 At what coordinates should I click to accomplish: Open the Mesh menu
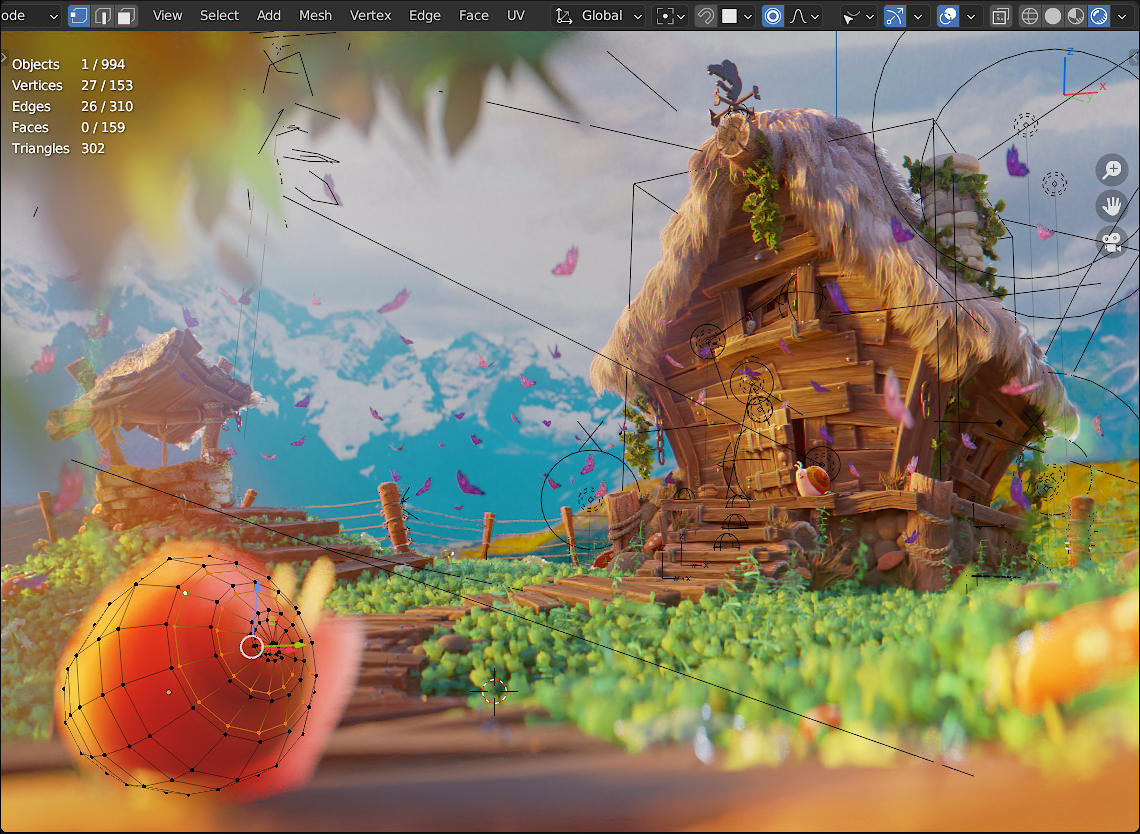click(315, 15)
